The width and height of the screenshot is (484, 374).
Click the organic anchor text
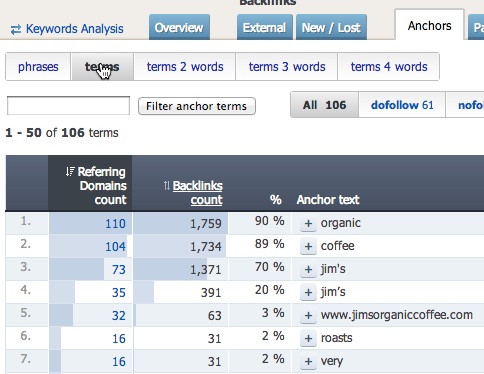[x=340, y=223]
